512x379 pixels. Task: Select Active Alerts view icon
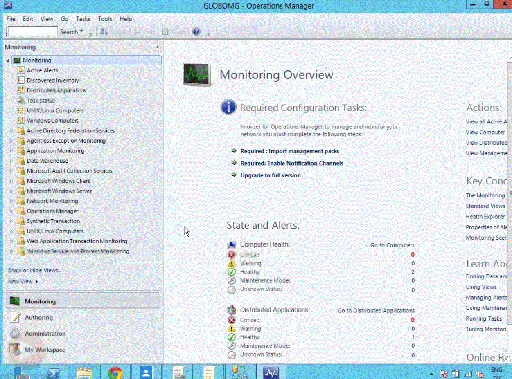pyautogui.click(x=21, y=70)
